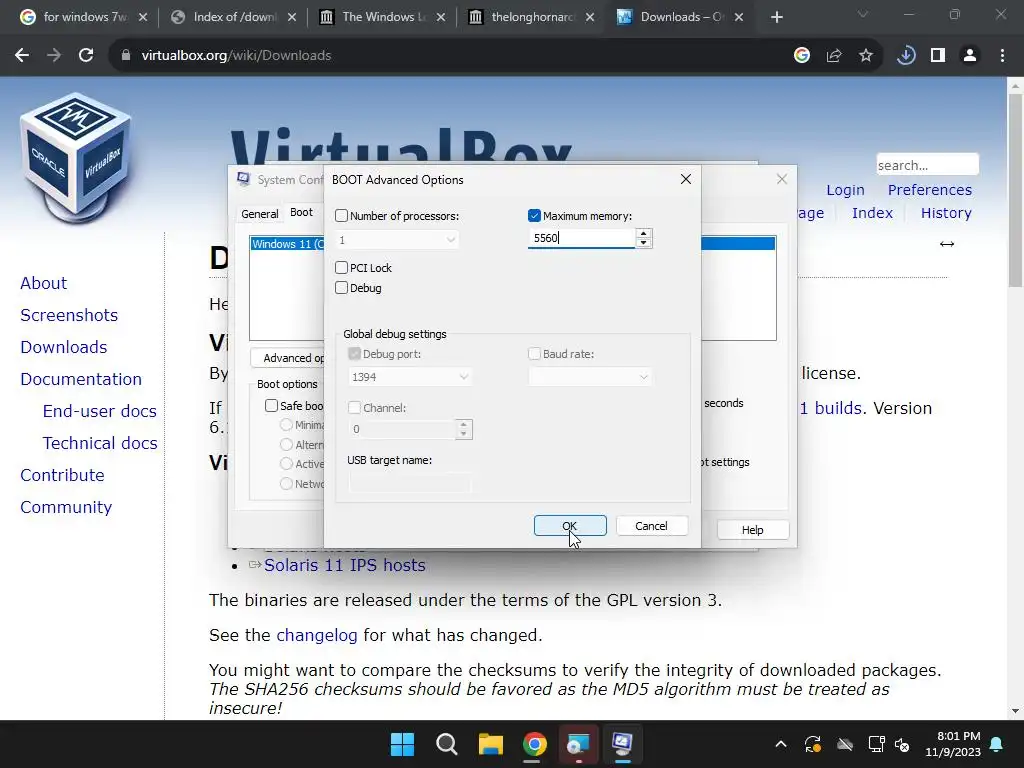
Task: Uncheck Maximum memory checkbox
Action: (534, 216)
